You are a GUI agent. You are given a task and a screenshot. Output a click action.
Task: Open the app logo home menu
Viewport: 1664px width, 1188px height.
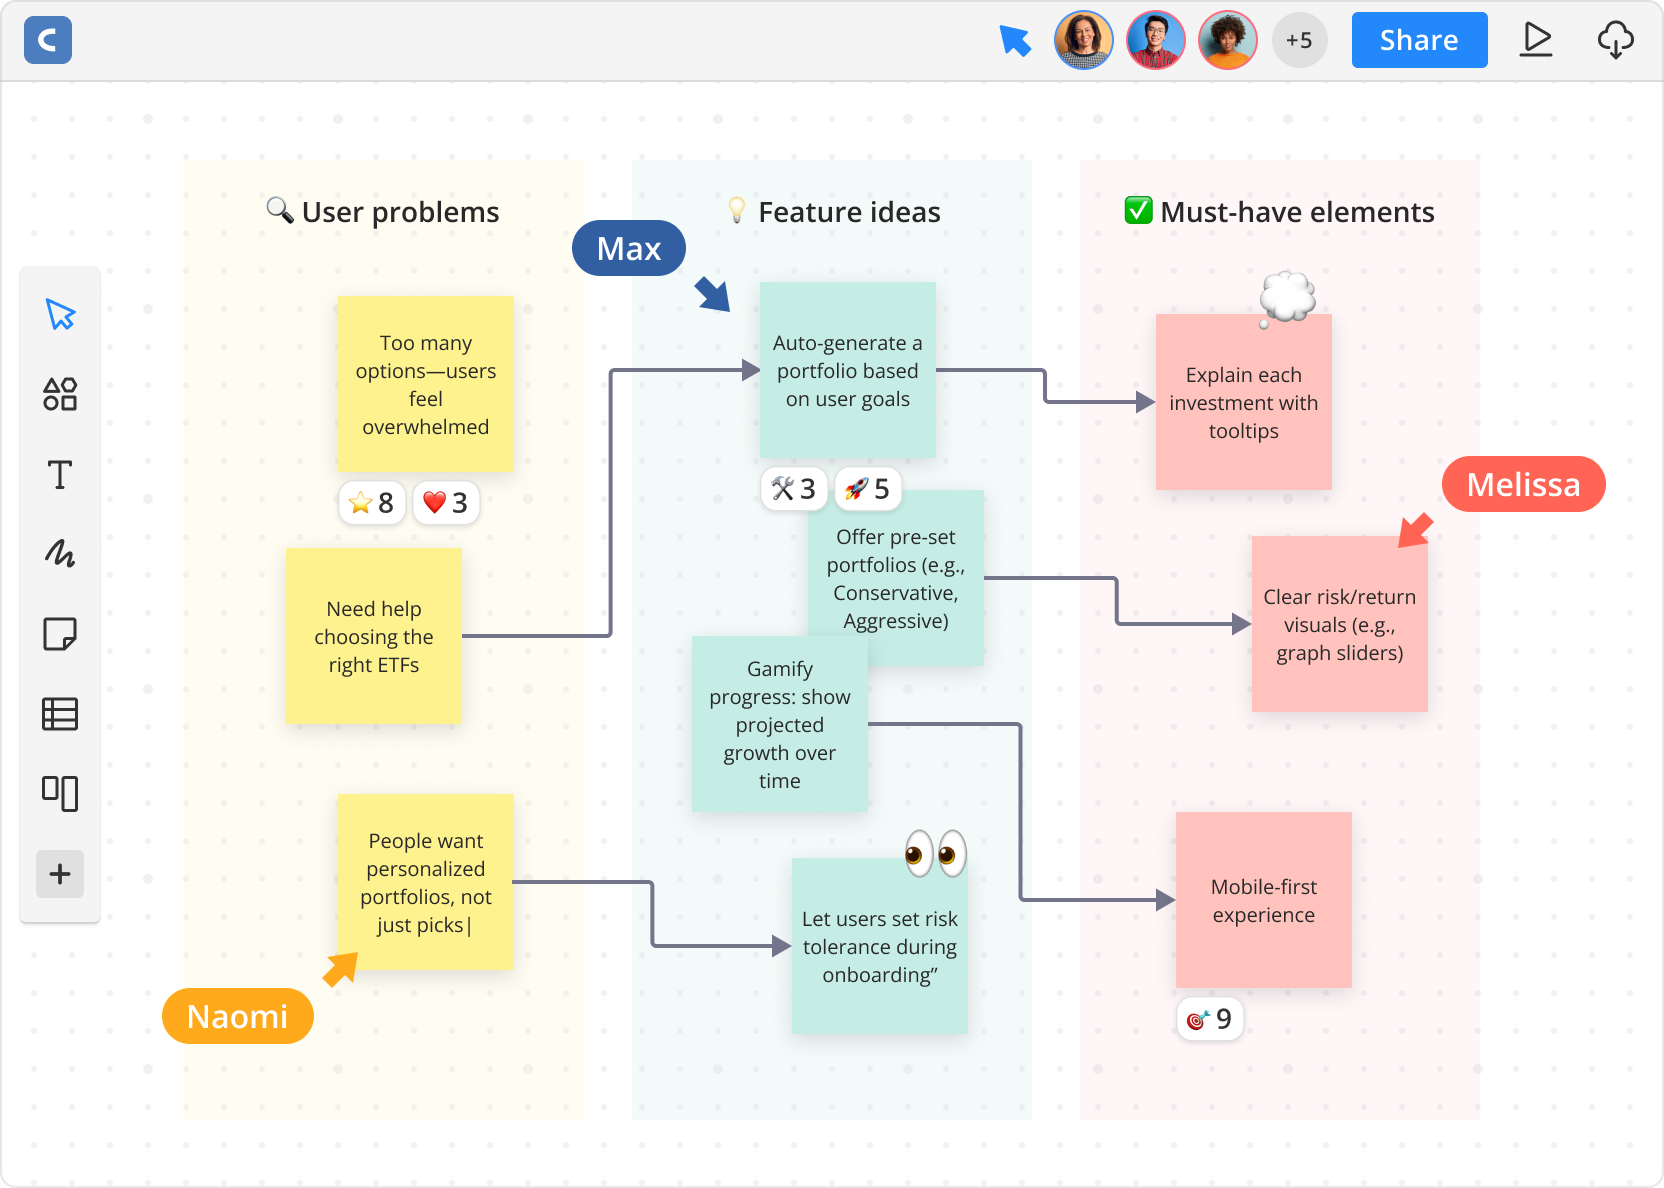click(48, 40)
